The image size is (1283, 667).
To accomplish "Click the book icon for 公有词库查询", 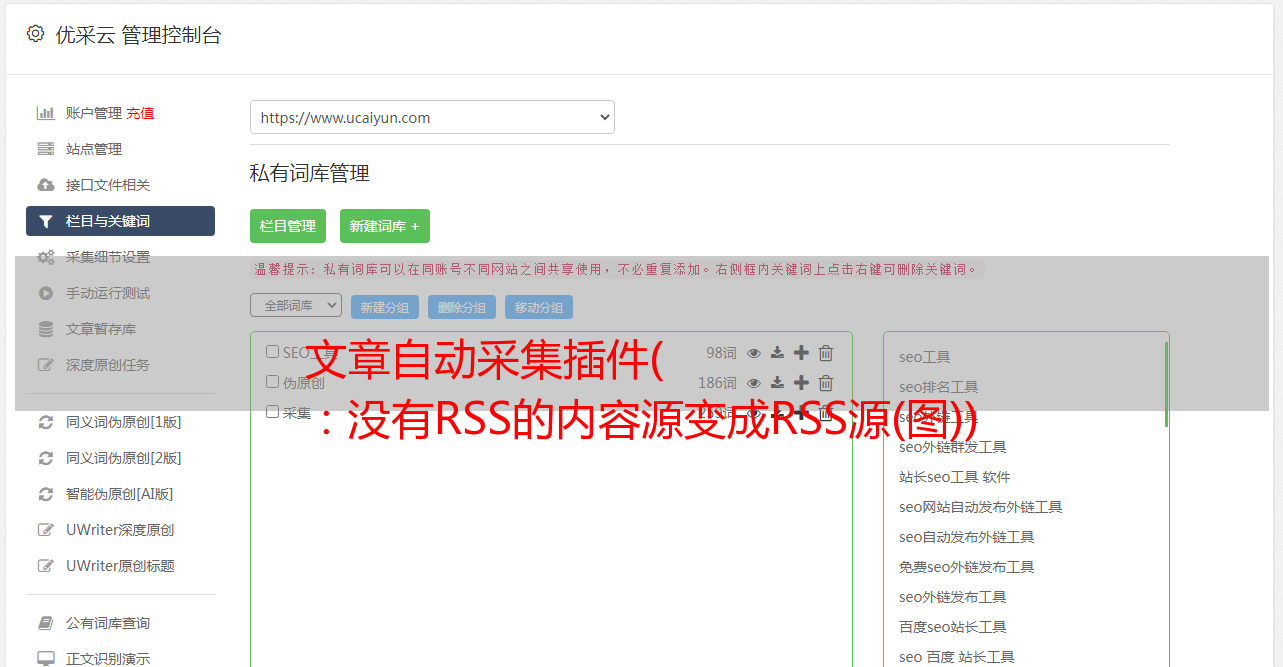I will click(x=46, y=623).
